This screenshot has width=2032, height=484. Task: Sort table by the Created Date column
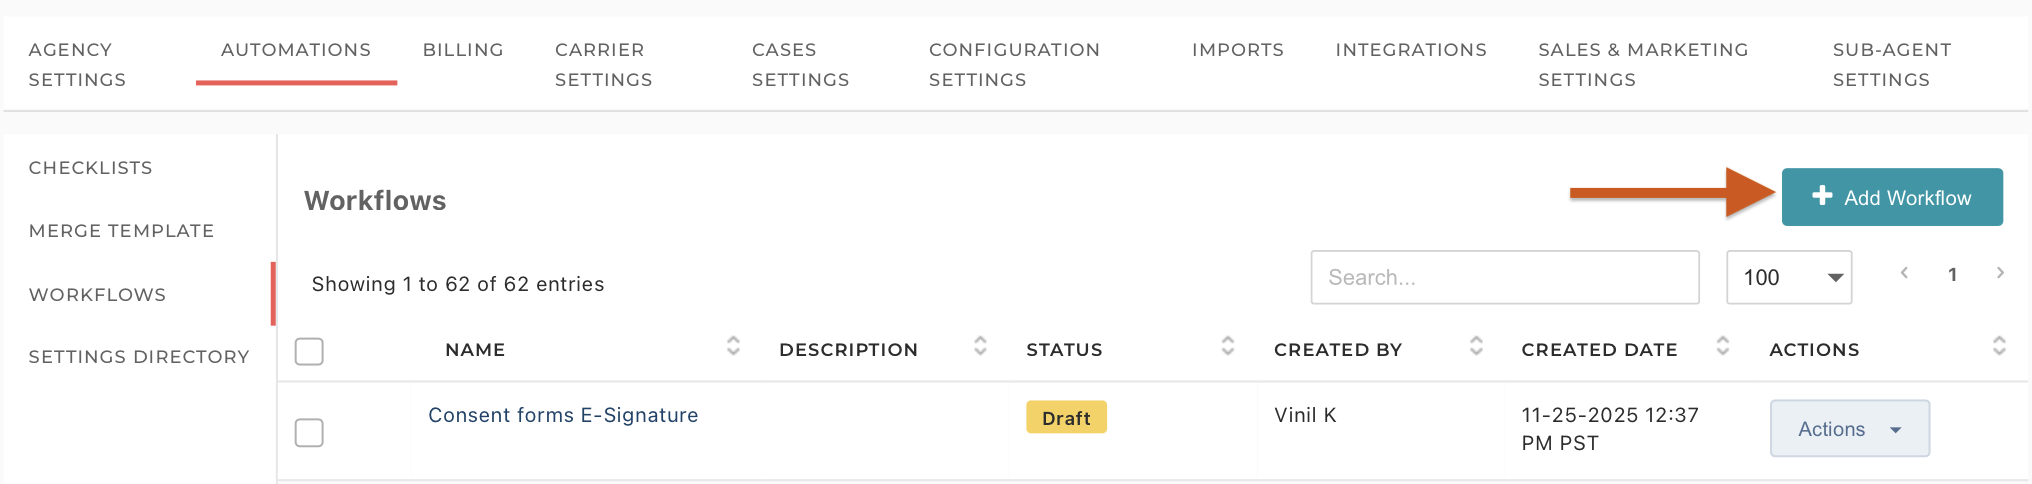[1722, 347]
